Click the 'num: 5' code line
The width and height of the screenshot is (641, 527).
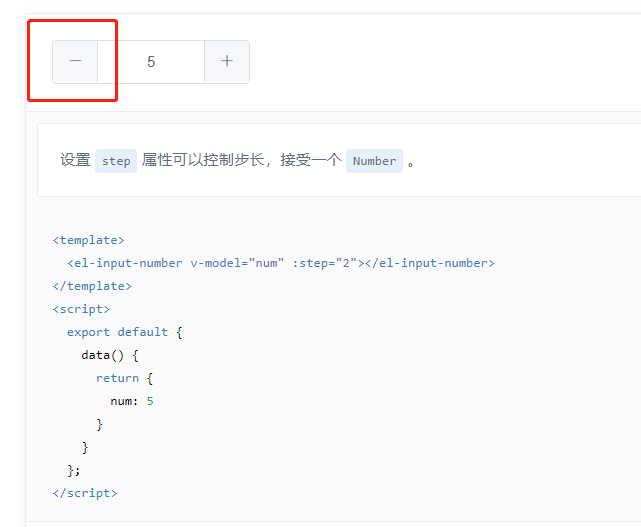pyautogui.click(x=132, y=401)
